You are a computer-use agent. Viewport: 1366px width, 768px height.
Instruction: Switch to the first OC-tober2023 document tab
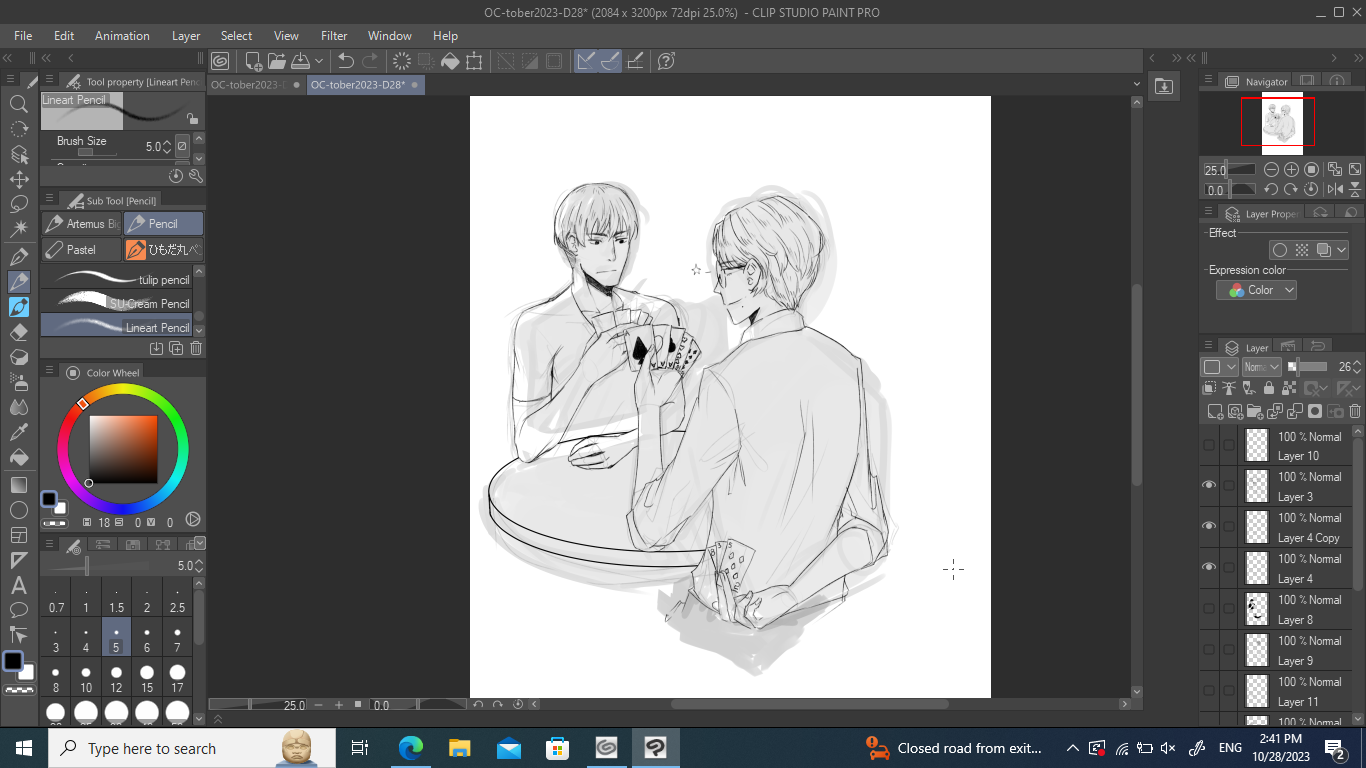pyautogui.click(x=248, y=85)
